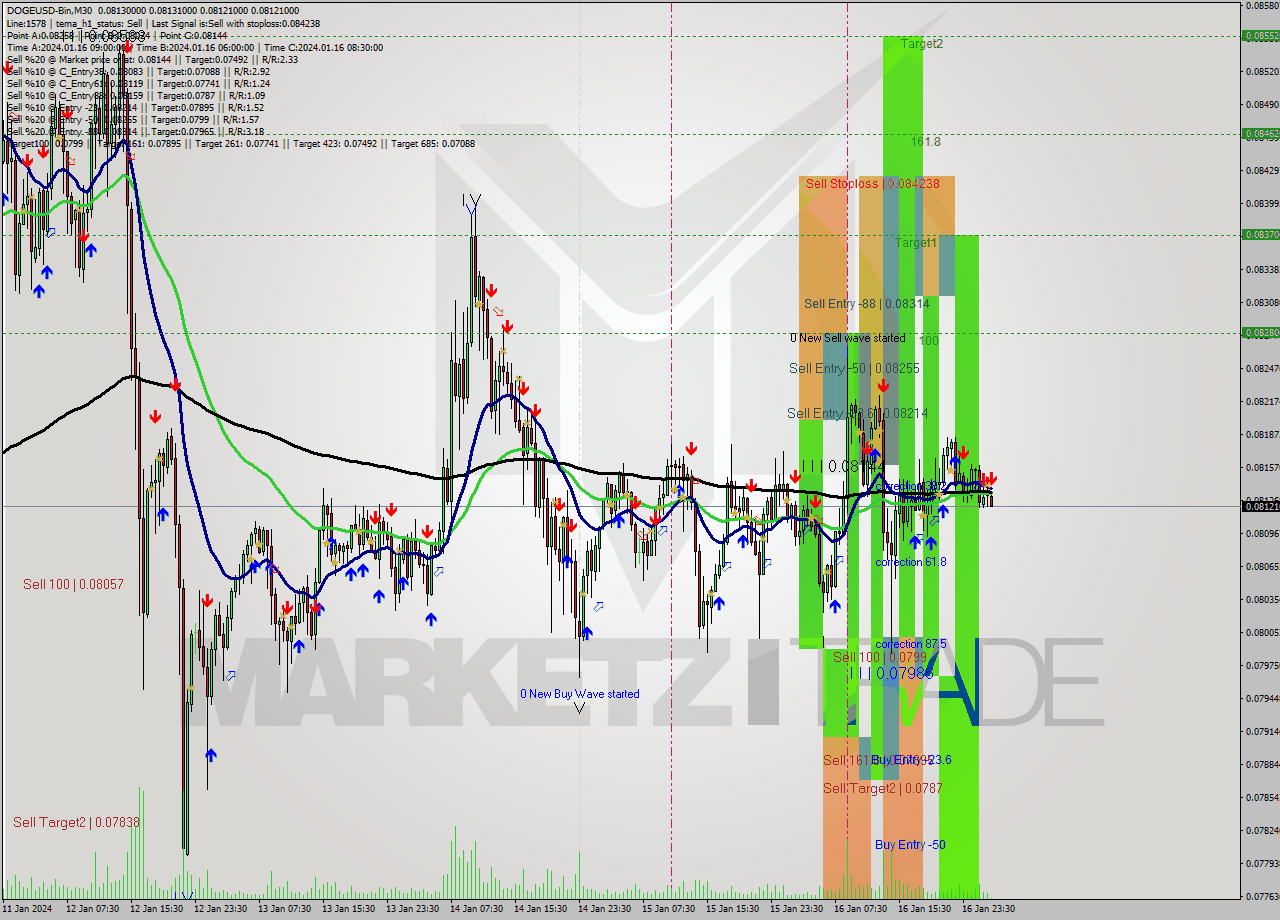Image resolution: width=1280 pixels, height=920 pixels.
Task: Click the green 0.08370 price axis tag
Action: pyautogui.click(x=1260, y=234)
